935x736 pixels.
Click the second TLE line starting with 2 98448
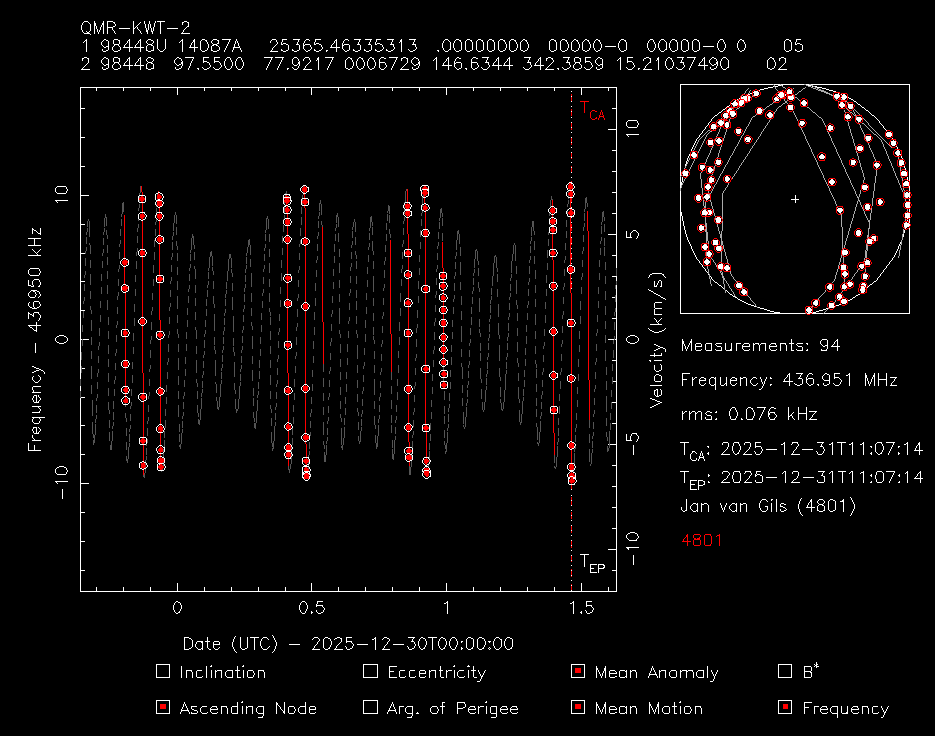tap(432, 64)
